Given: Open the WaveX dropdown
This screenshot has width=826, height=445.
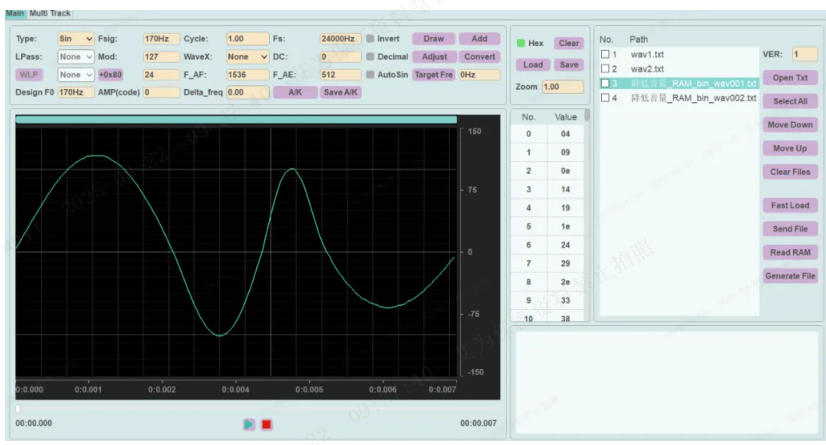Looking at the screenshot, I should click(247, 57).
